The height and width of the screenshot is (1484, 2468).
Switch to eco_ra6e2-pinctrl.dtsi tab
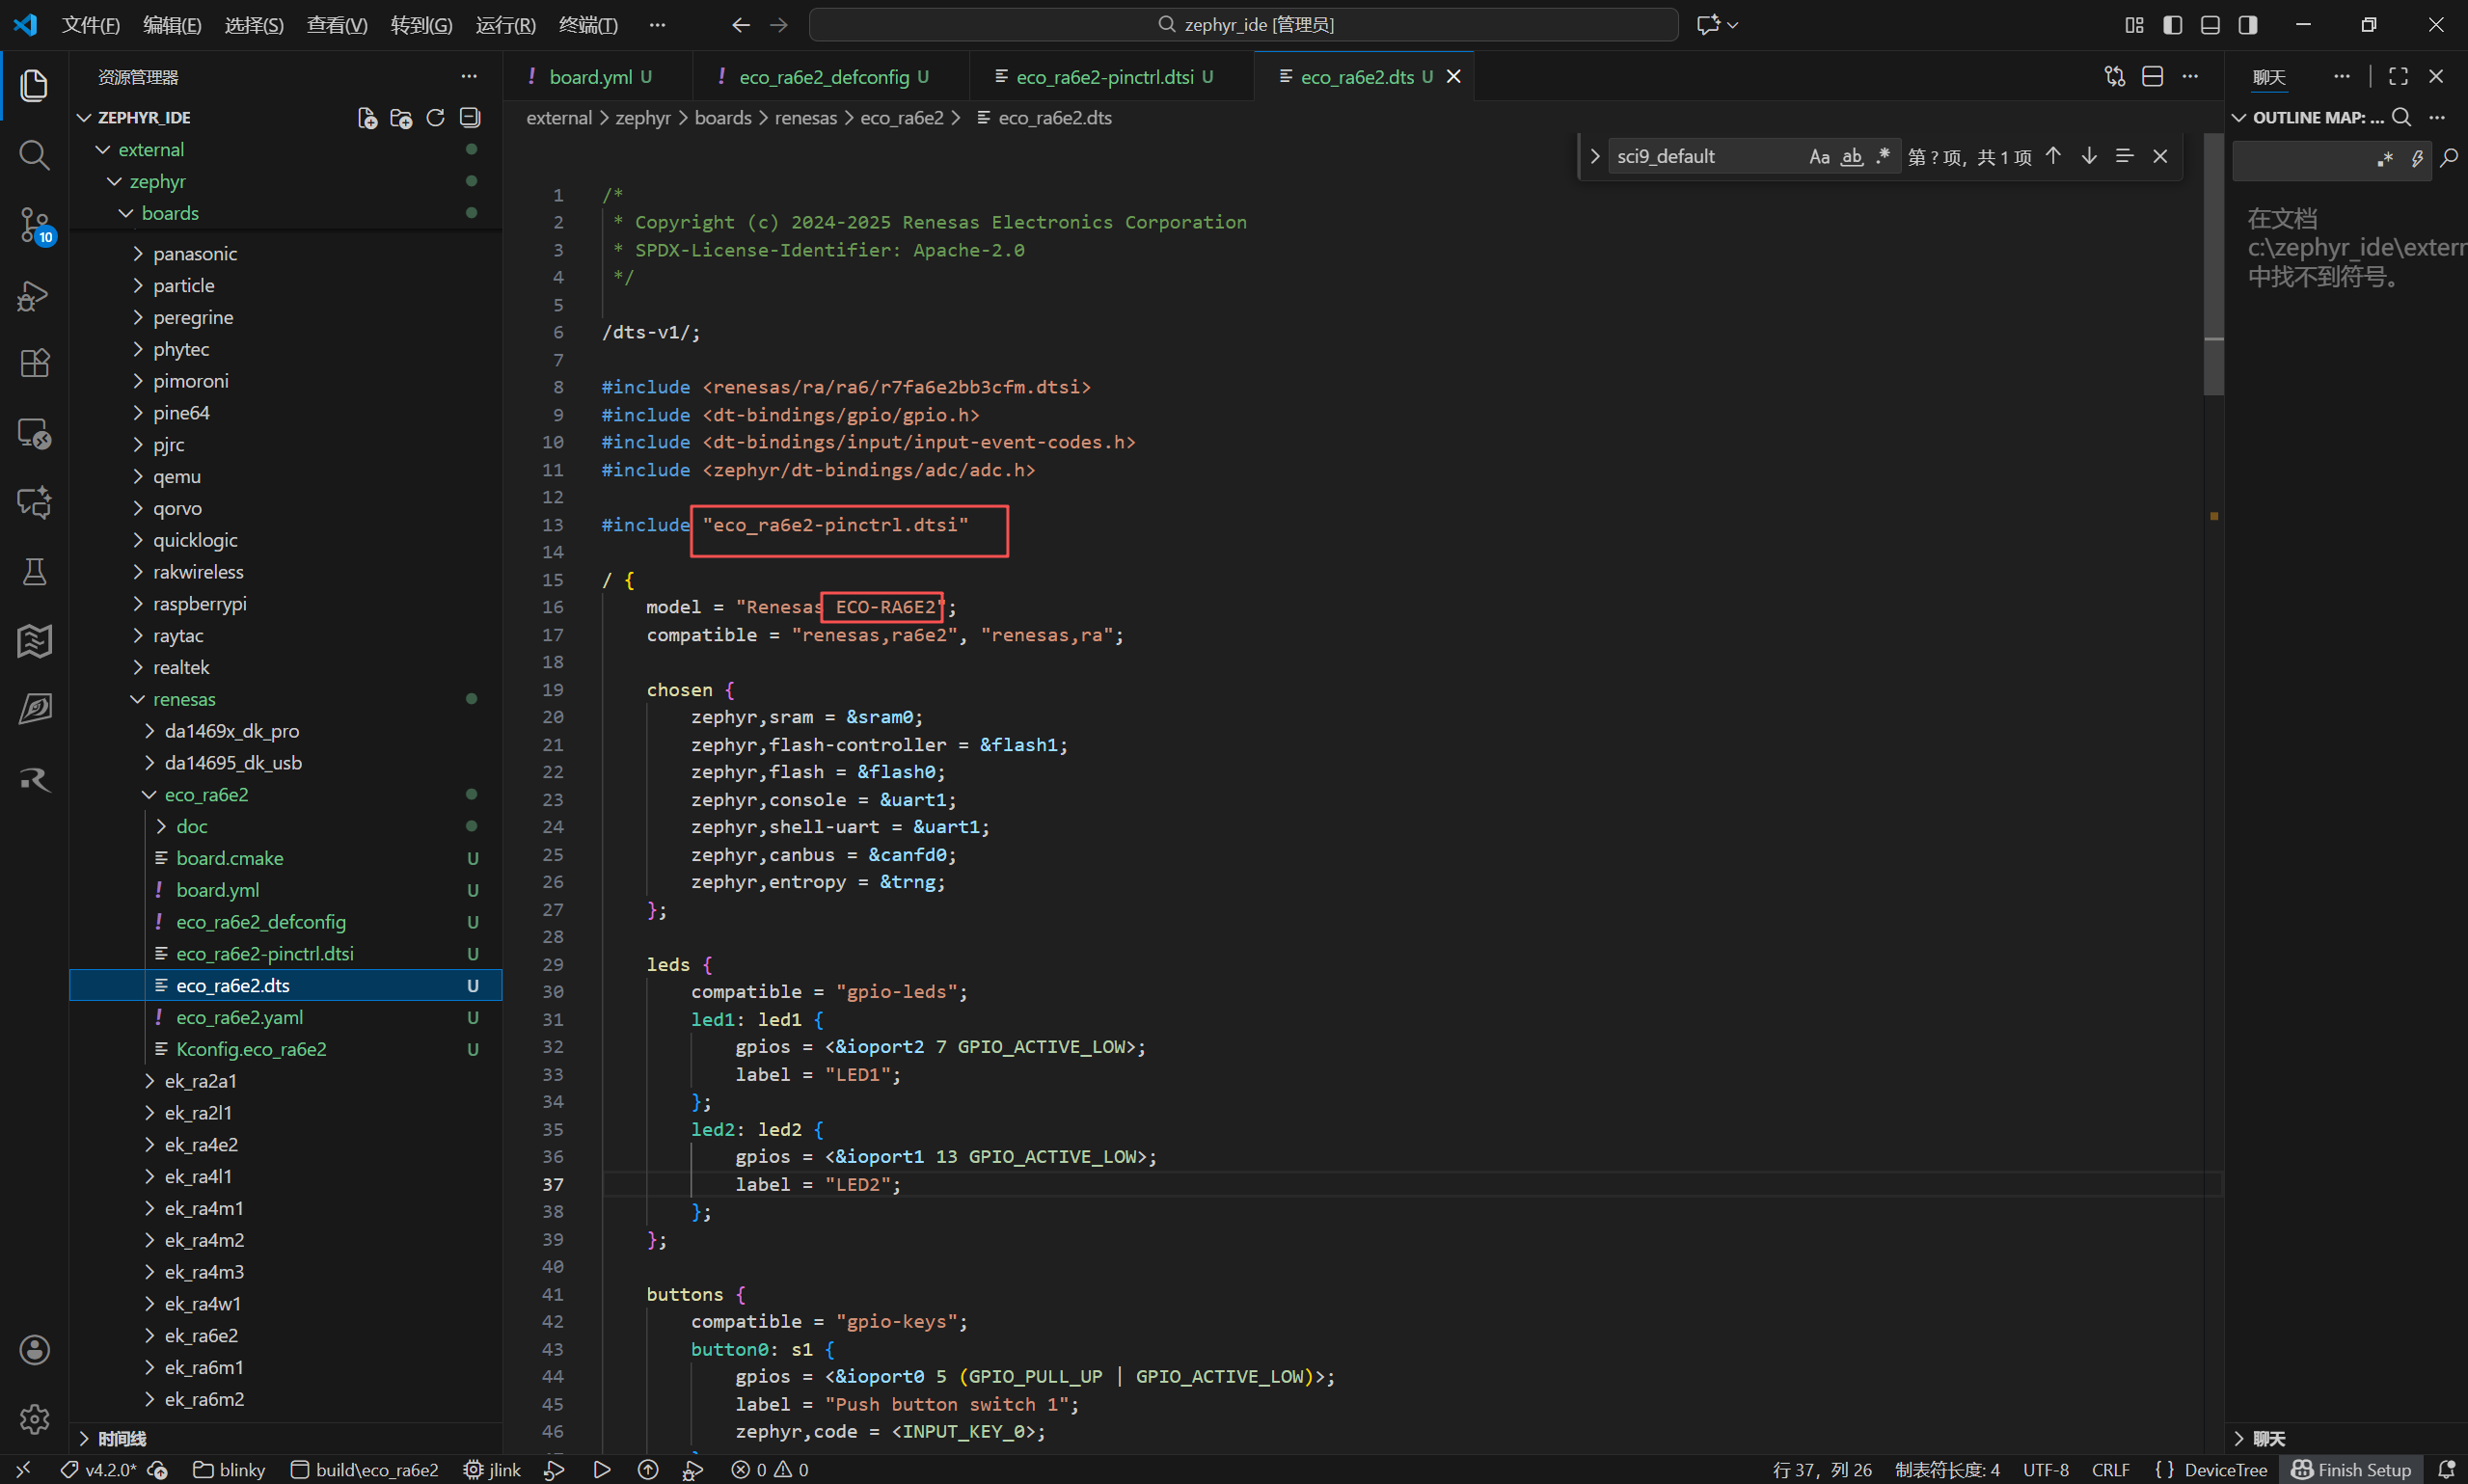tap(1112, 77)
